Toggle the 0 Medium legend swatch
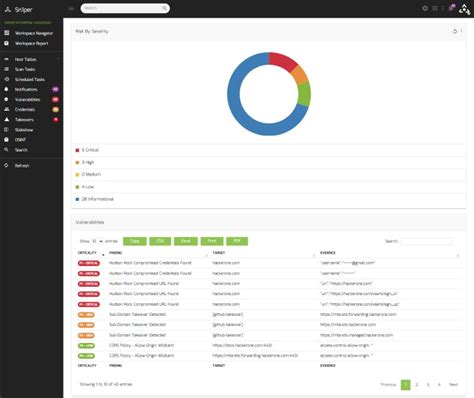Viewport: 474px width, 398px height. (77, 175)
